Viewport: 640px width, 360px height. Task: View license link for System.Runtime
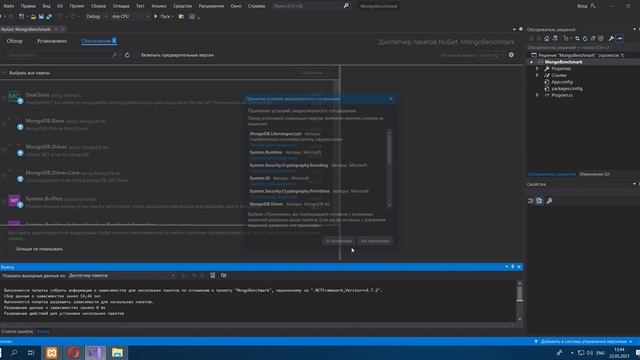[x=273, y=158]
